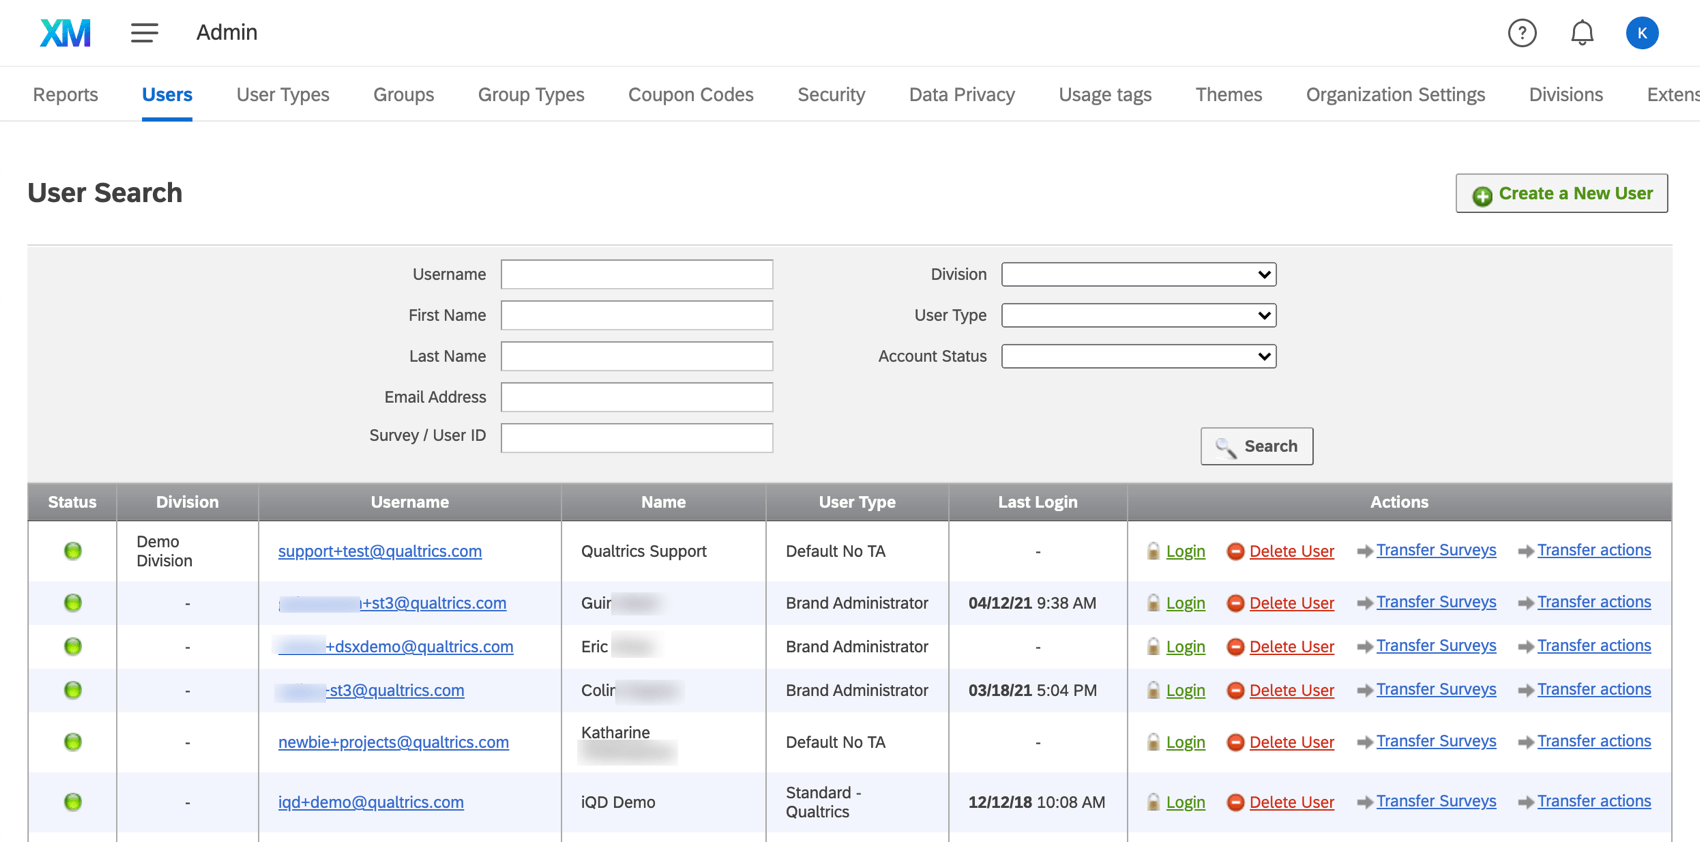The image size is (1700, 842).
Task: Expand the Division dropdown
Action: [x=1138, y=274]
